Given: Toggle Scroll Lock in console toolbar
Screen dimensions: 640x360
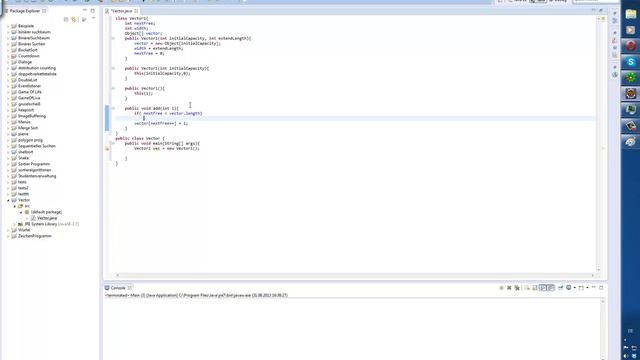Looking at the screenshot, I should [x=535, y=288].
